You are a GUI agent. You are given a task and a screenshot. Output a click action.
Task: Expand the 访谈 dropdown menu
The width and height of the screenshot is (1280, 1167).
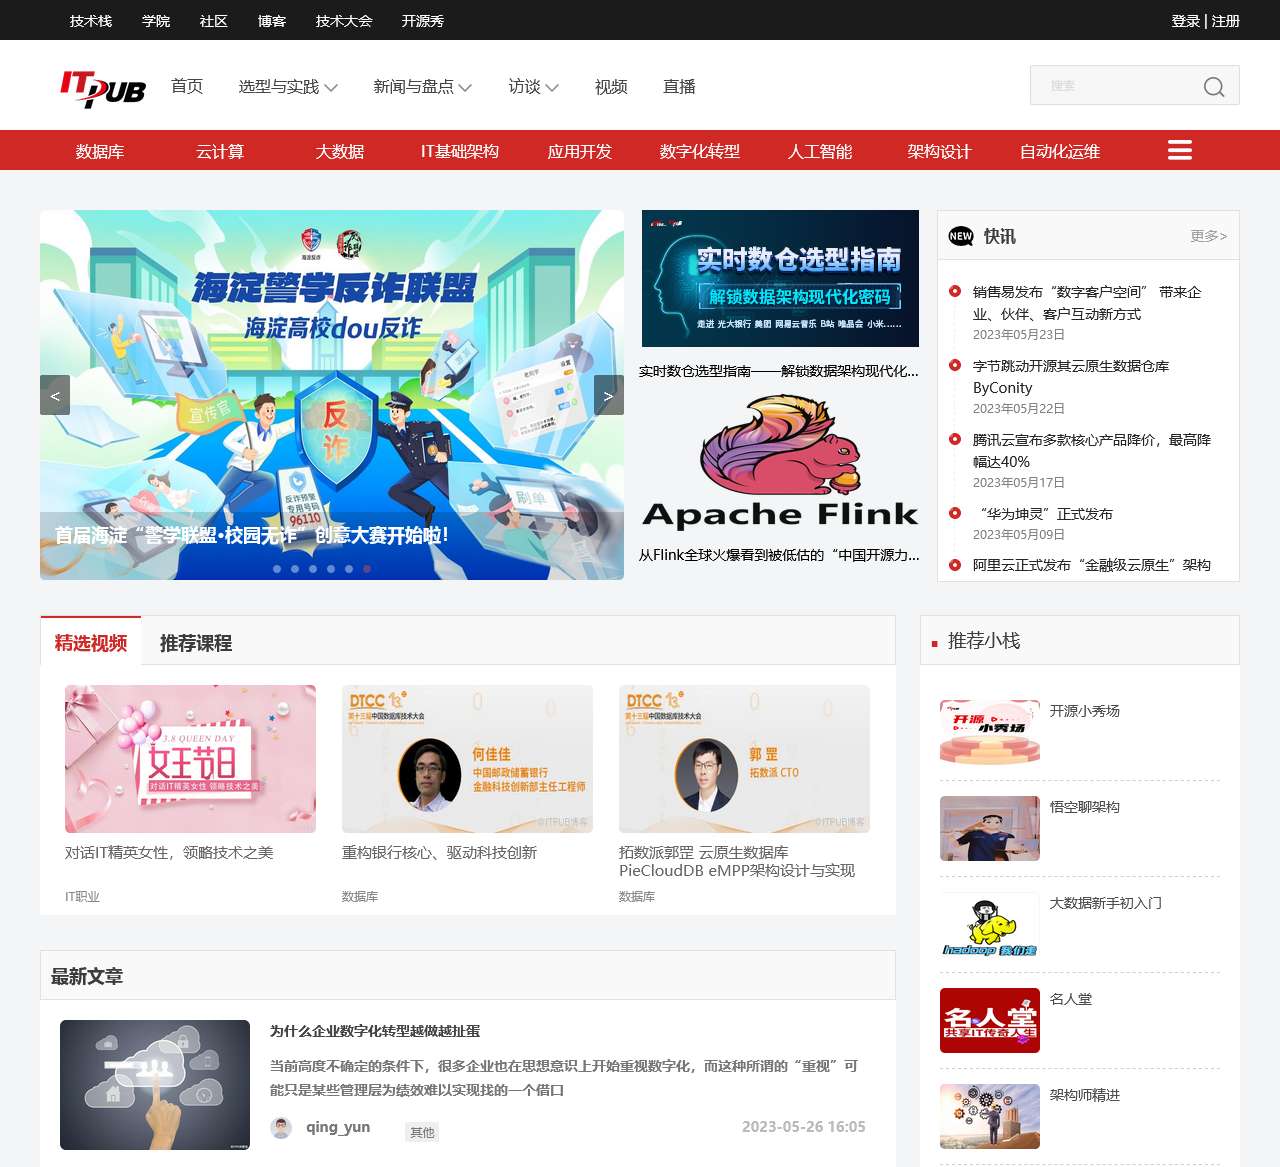[533, 87]
